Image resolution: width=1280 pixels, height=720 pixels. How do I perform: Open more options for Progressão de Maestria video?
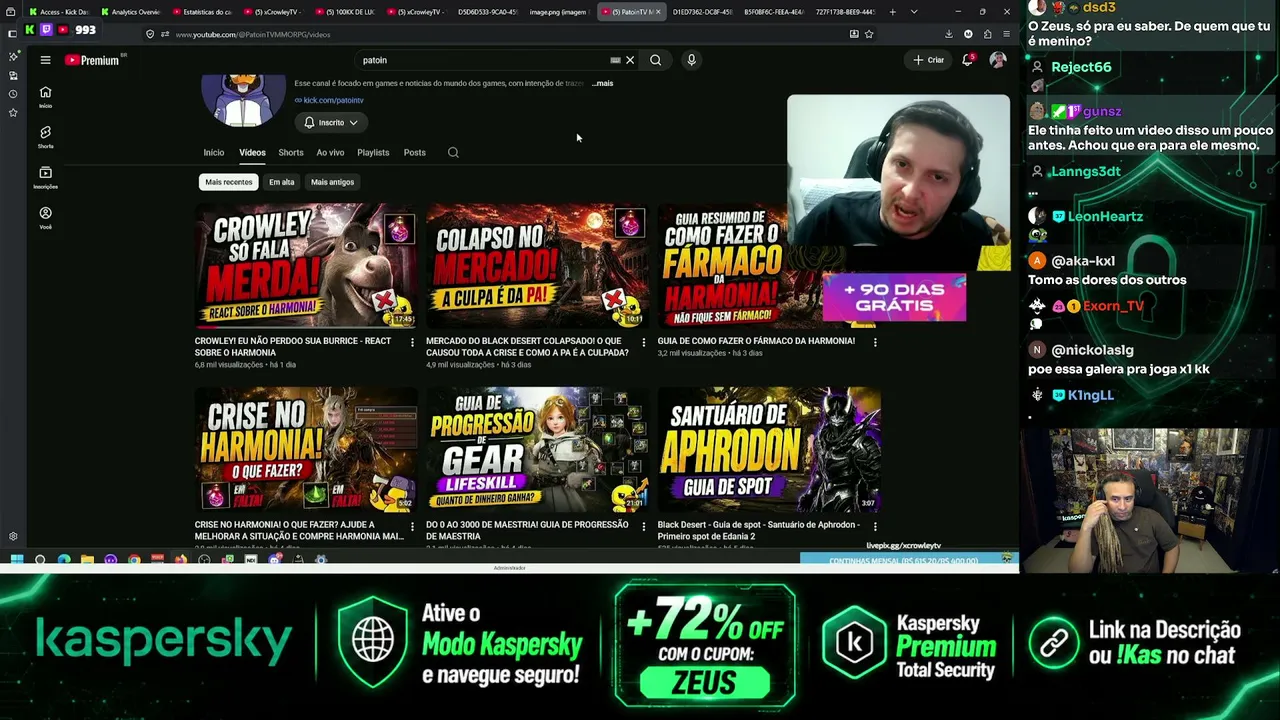click(643, 526)
